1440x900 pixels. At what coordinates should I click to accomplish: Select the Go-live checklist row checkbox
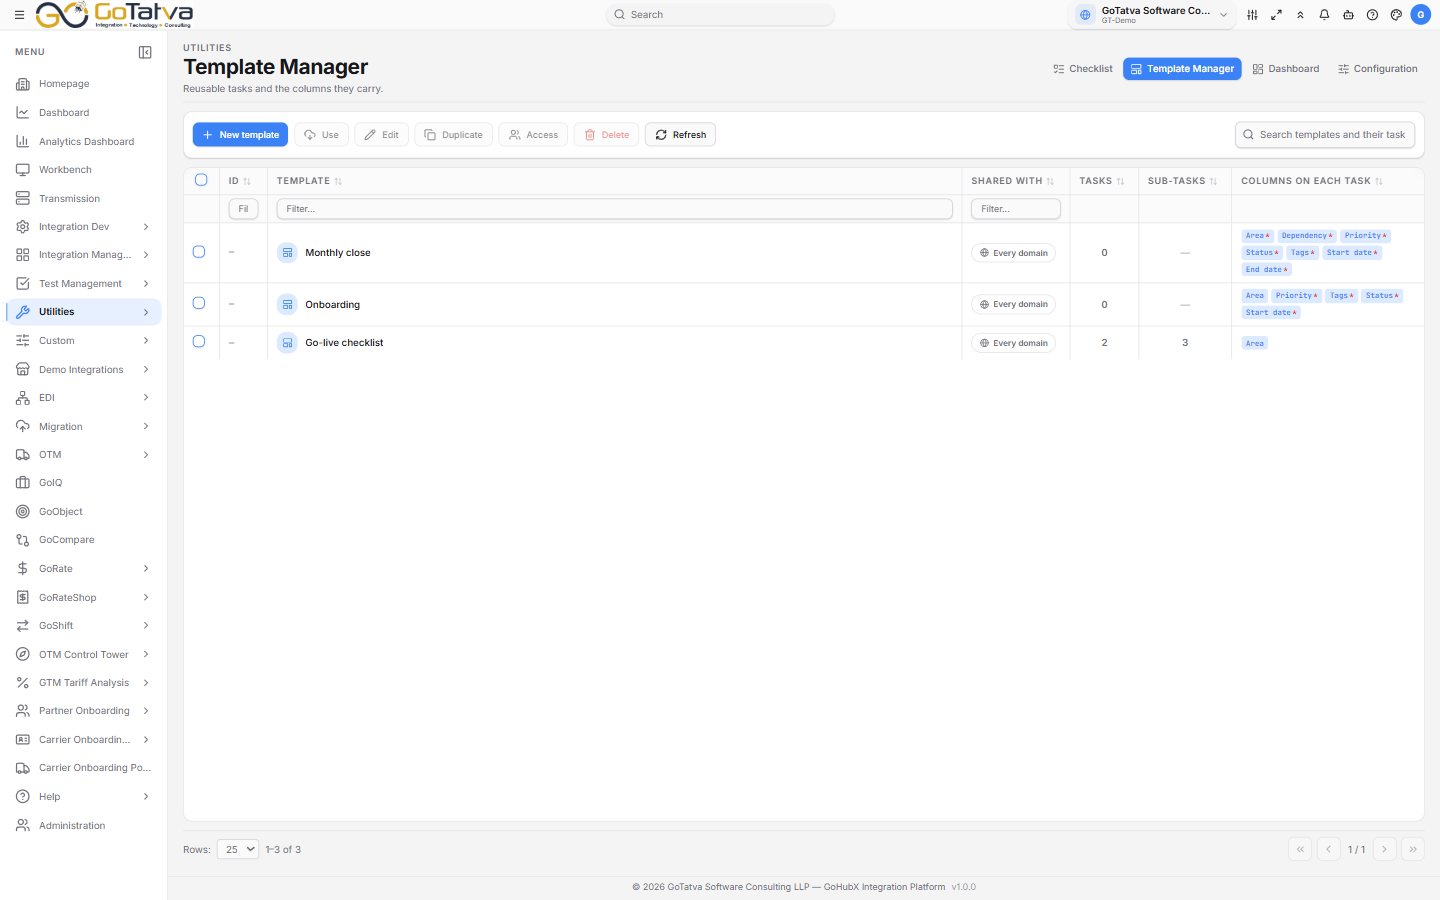[199, 342]
